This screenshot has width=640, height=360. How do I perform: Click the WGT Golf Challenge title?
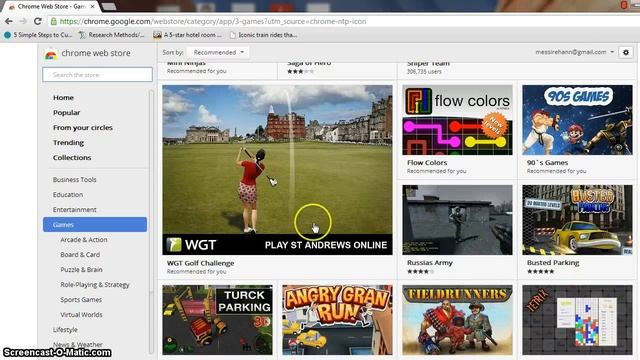pos(200,263)
